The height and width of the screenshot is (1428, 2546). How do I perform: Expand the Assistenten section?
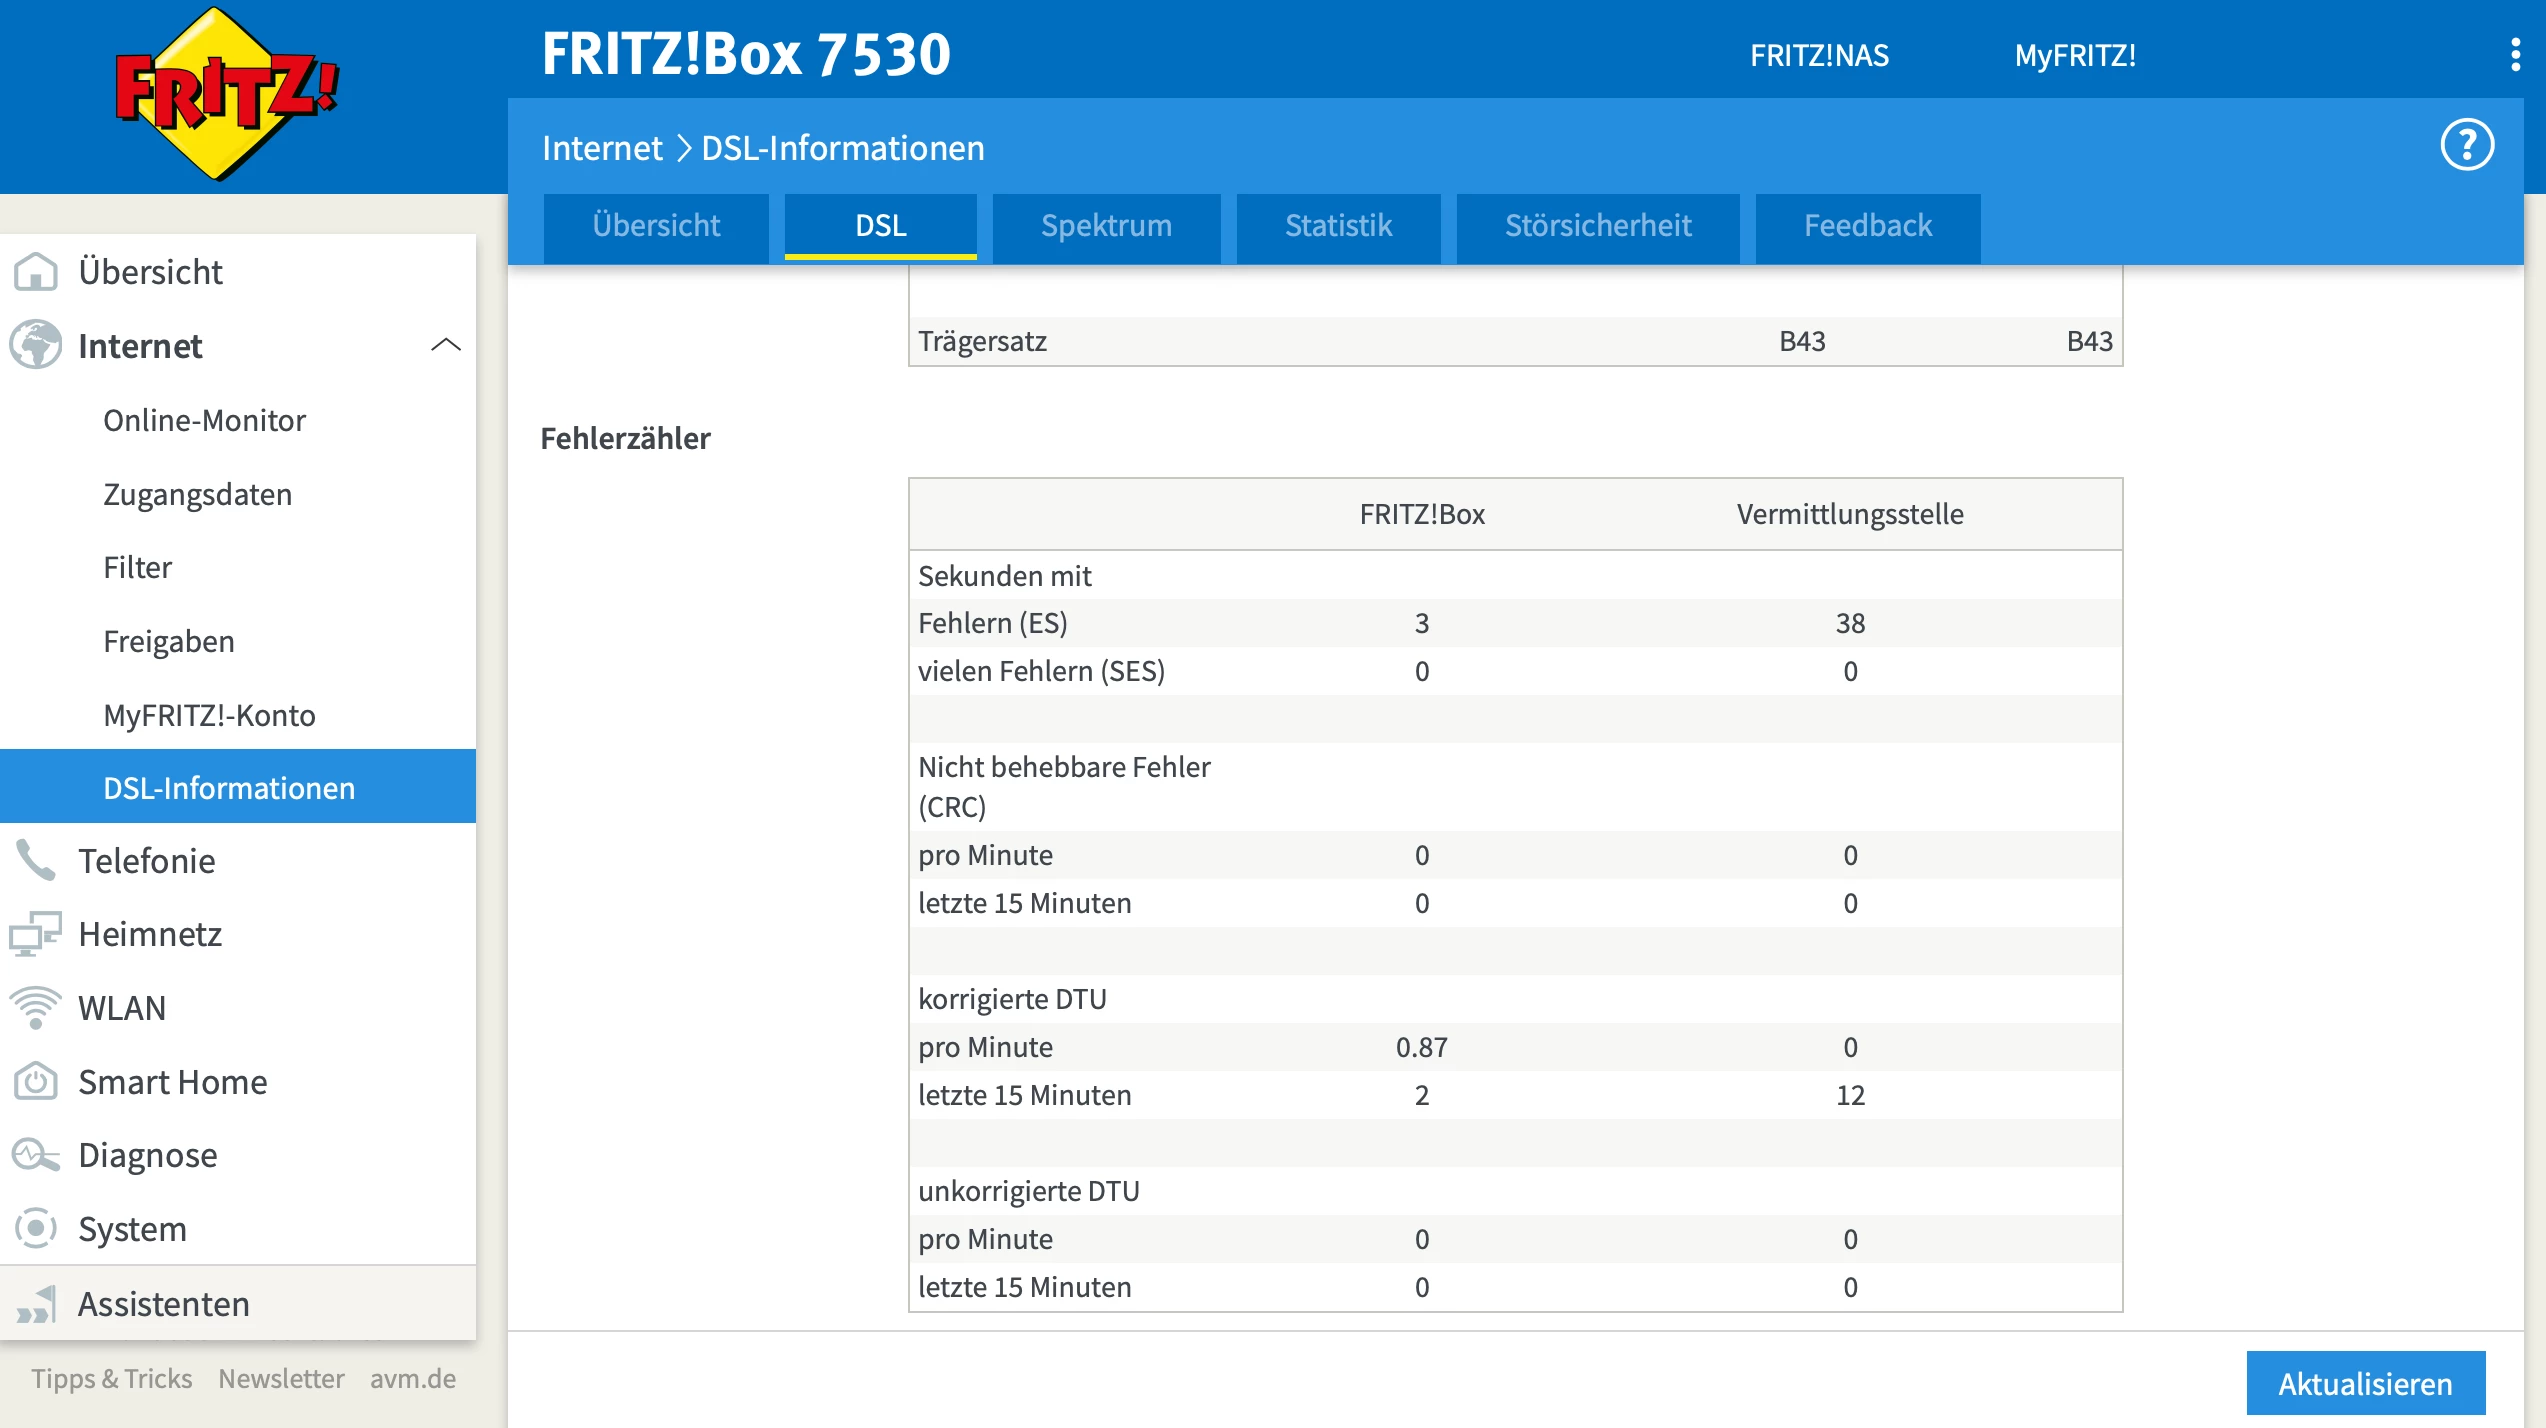pyautogui.click(x=163, y=1304)
